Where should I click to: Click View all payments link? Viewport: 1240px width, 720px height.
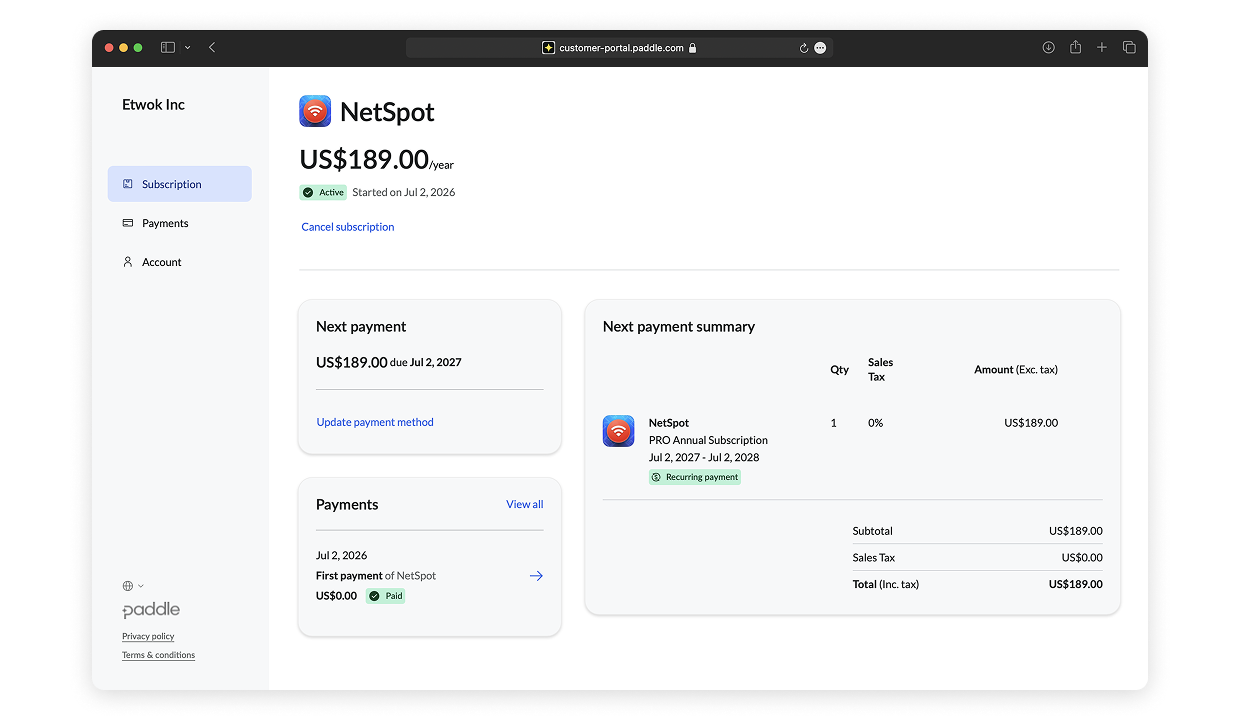525,504
